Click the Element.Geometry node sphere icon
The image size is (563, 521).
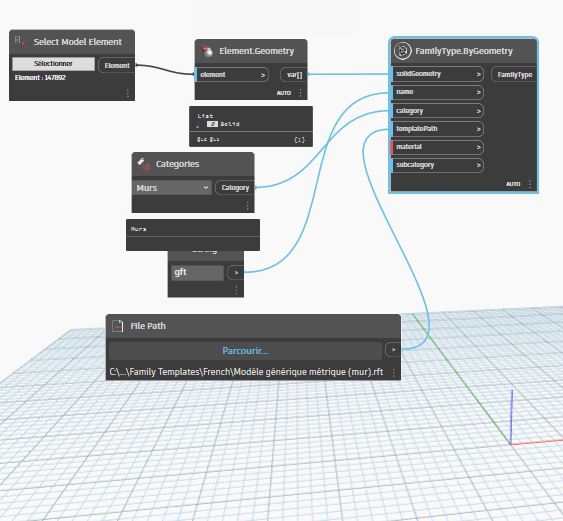pyautogui.click(x=206, y=51)
